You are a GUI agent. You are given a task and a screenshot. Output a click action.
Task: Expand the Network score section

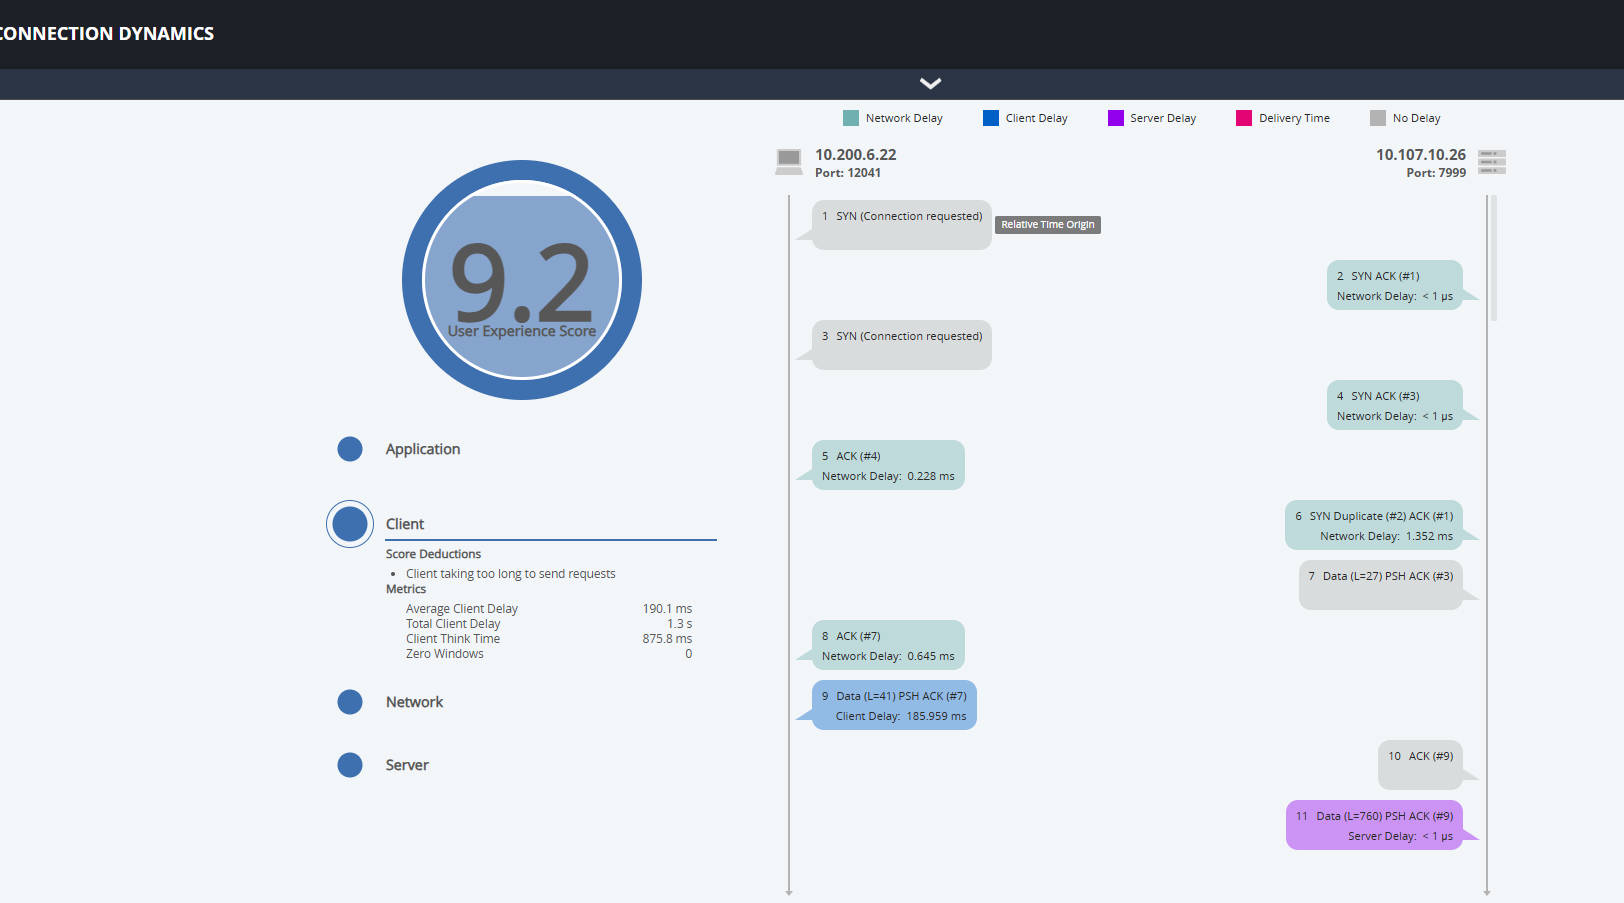point(414,703)
